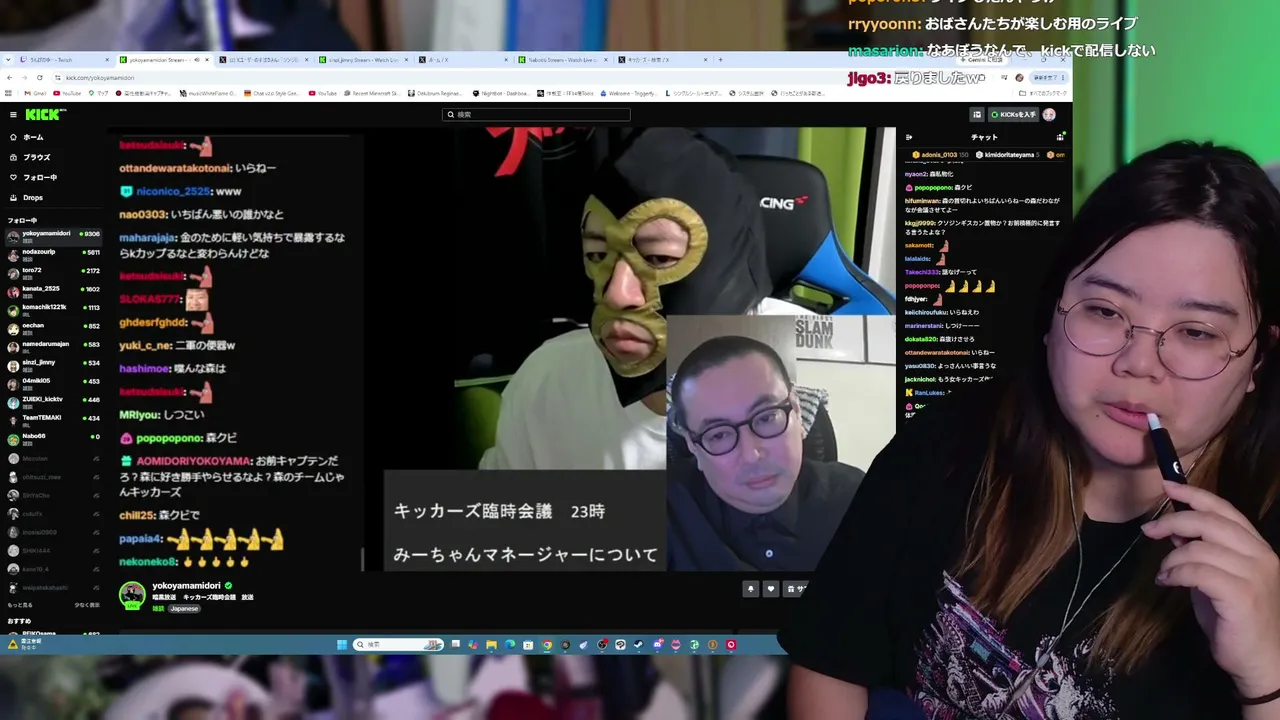Screen dimensions: 1280x720
Task: Open the Kick hamburger menu
Action: 13,115
